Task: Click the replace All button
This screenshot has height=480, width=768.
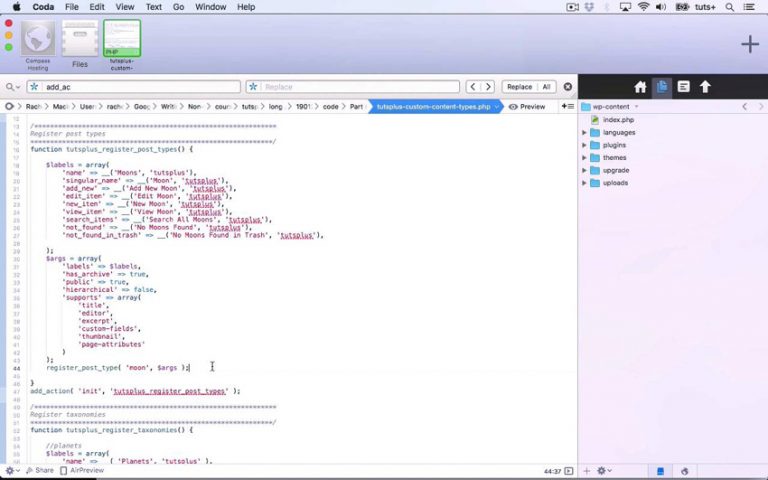Action: 547,87
